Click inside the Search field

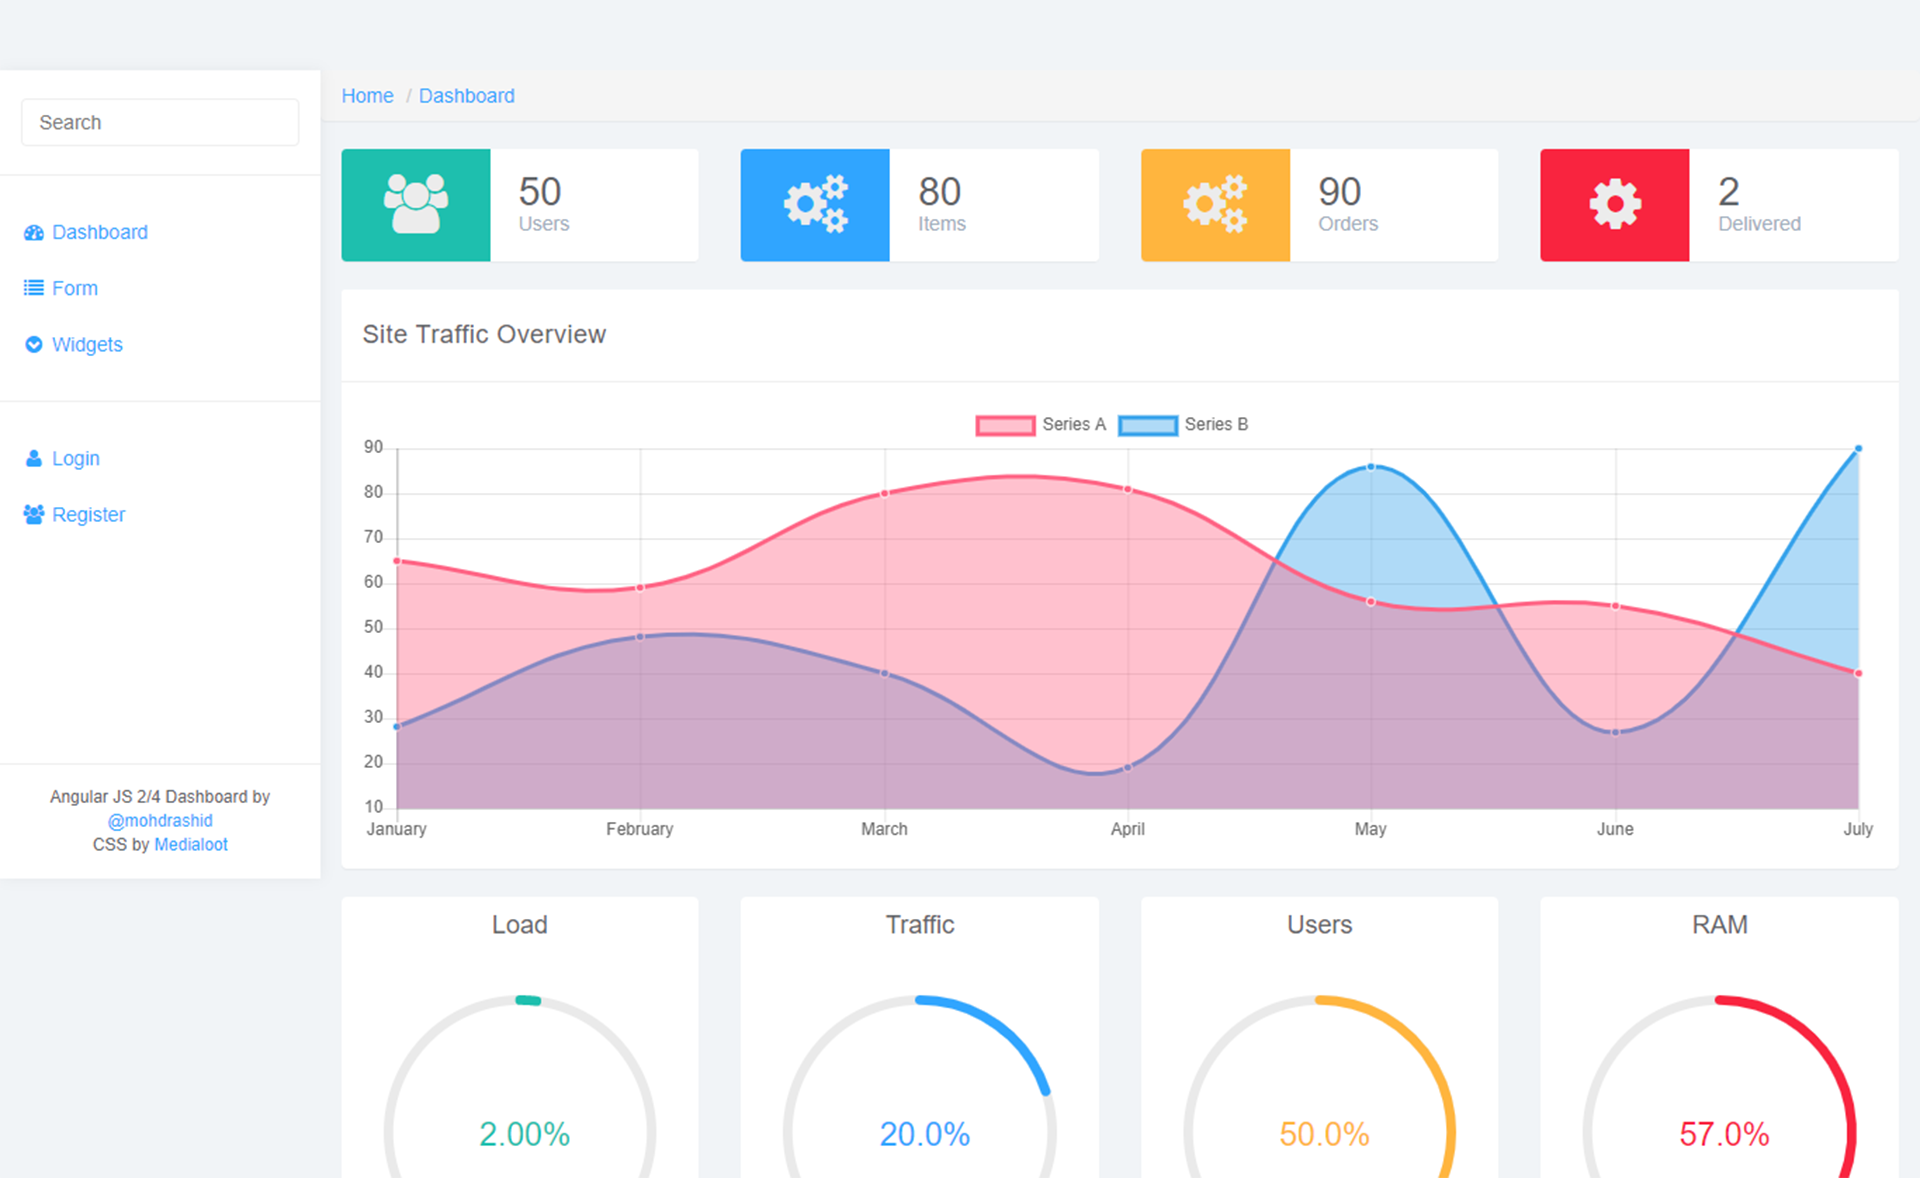(159, 121)
